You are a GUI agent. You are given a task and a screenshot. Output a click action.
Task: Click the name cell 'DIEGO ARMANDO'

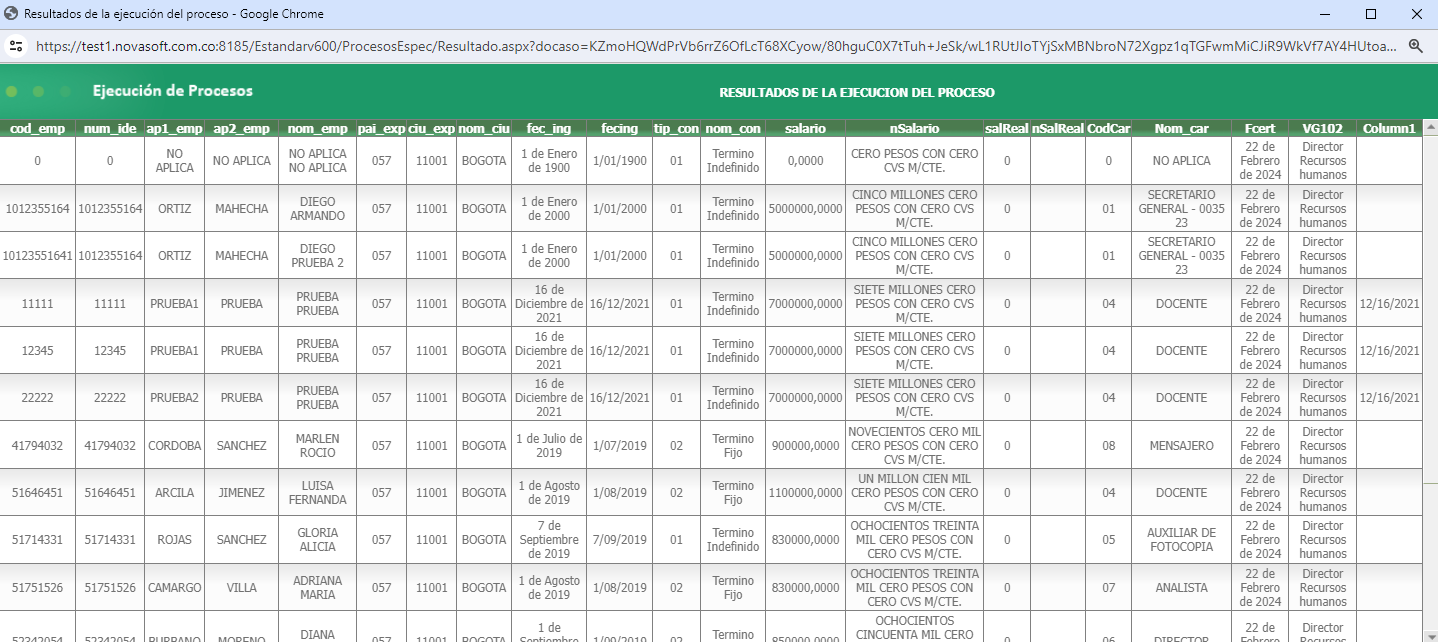[x=318, y=209]
